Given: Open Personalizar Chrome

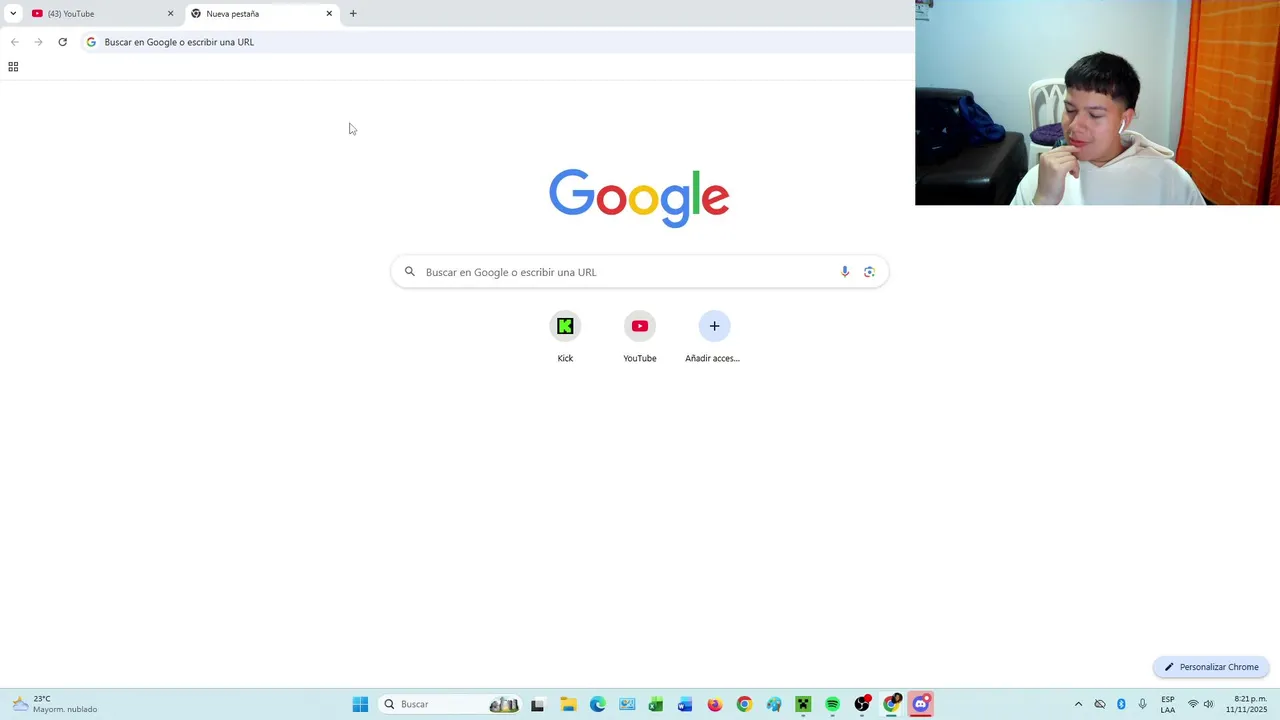Looking at the screenshot, I should click(1211, 667).
